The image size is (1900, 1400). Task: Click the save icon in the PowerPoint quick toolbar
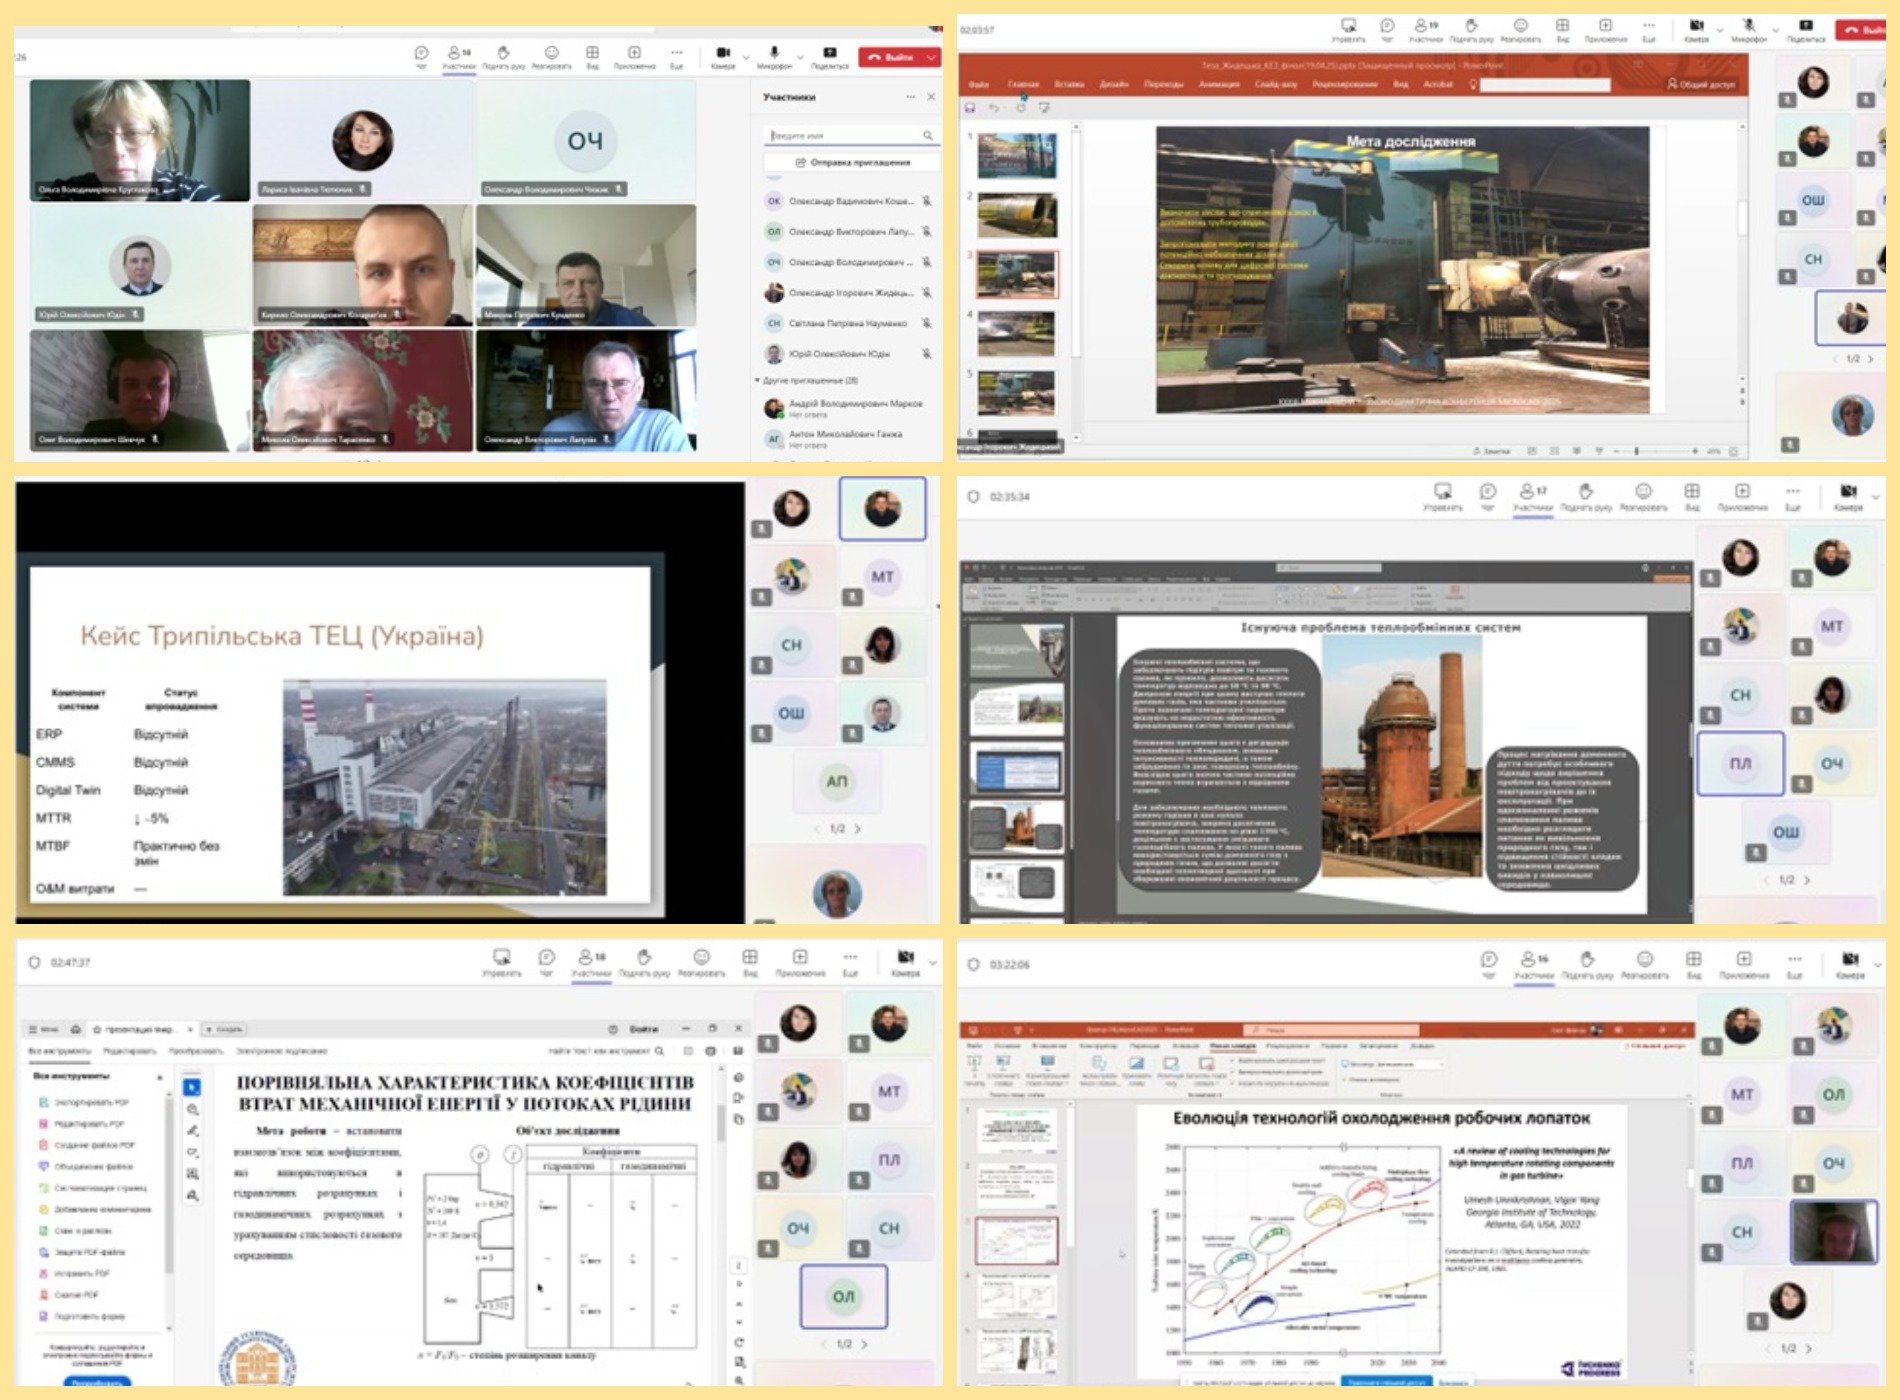[969, 108]
